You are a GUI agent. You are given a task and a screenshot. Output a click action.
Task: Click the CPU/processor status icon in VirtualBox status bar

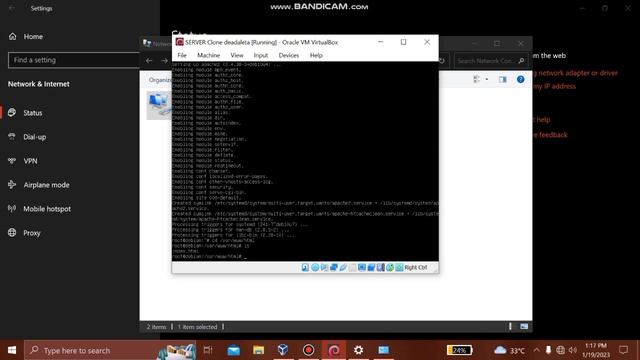tap(381, 267)
